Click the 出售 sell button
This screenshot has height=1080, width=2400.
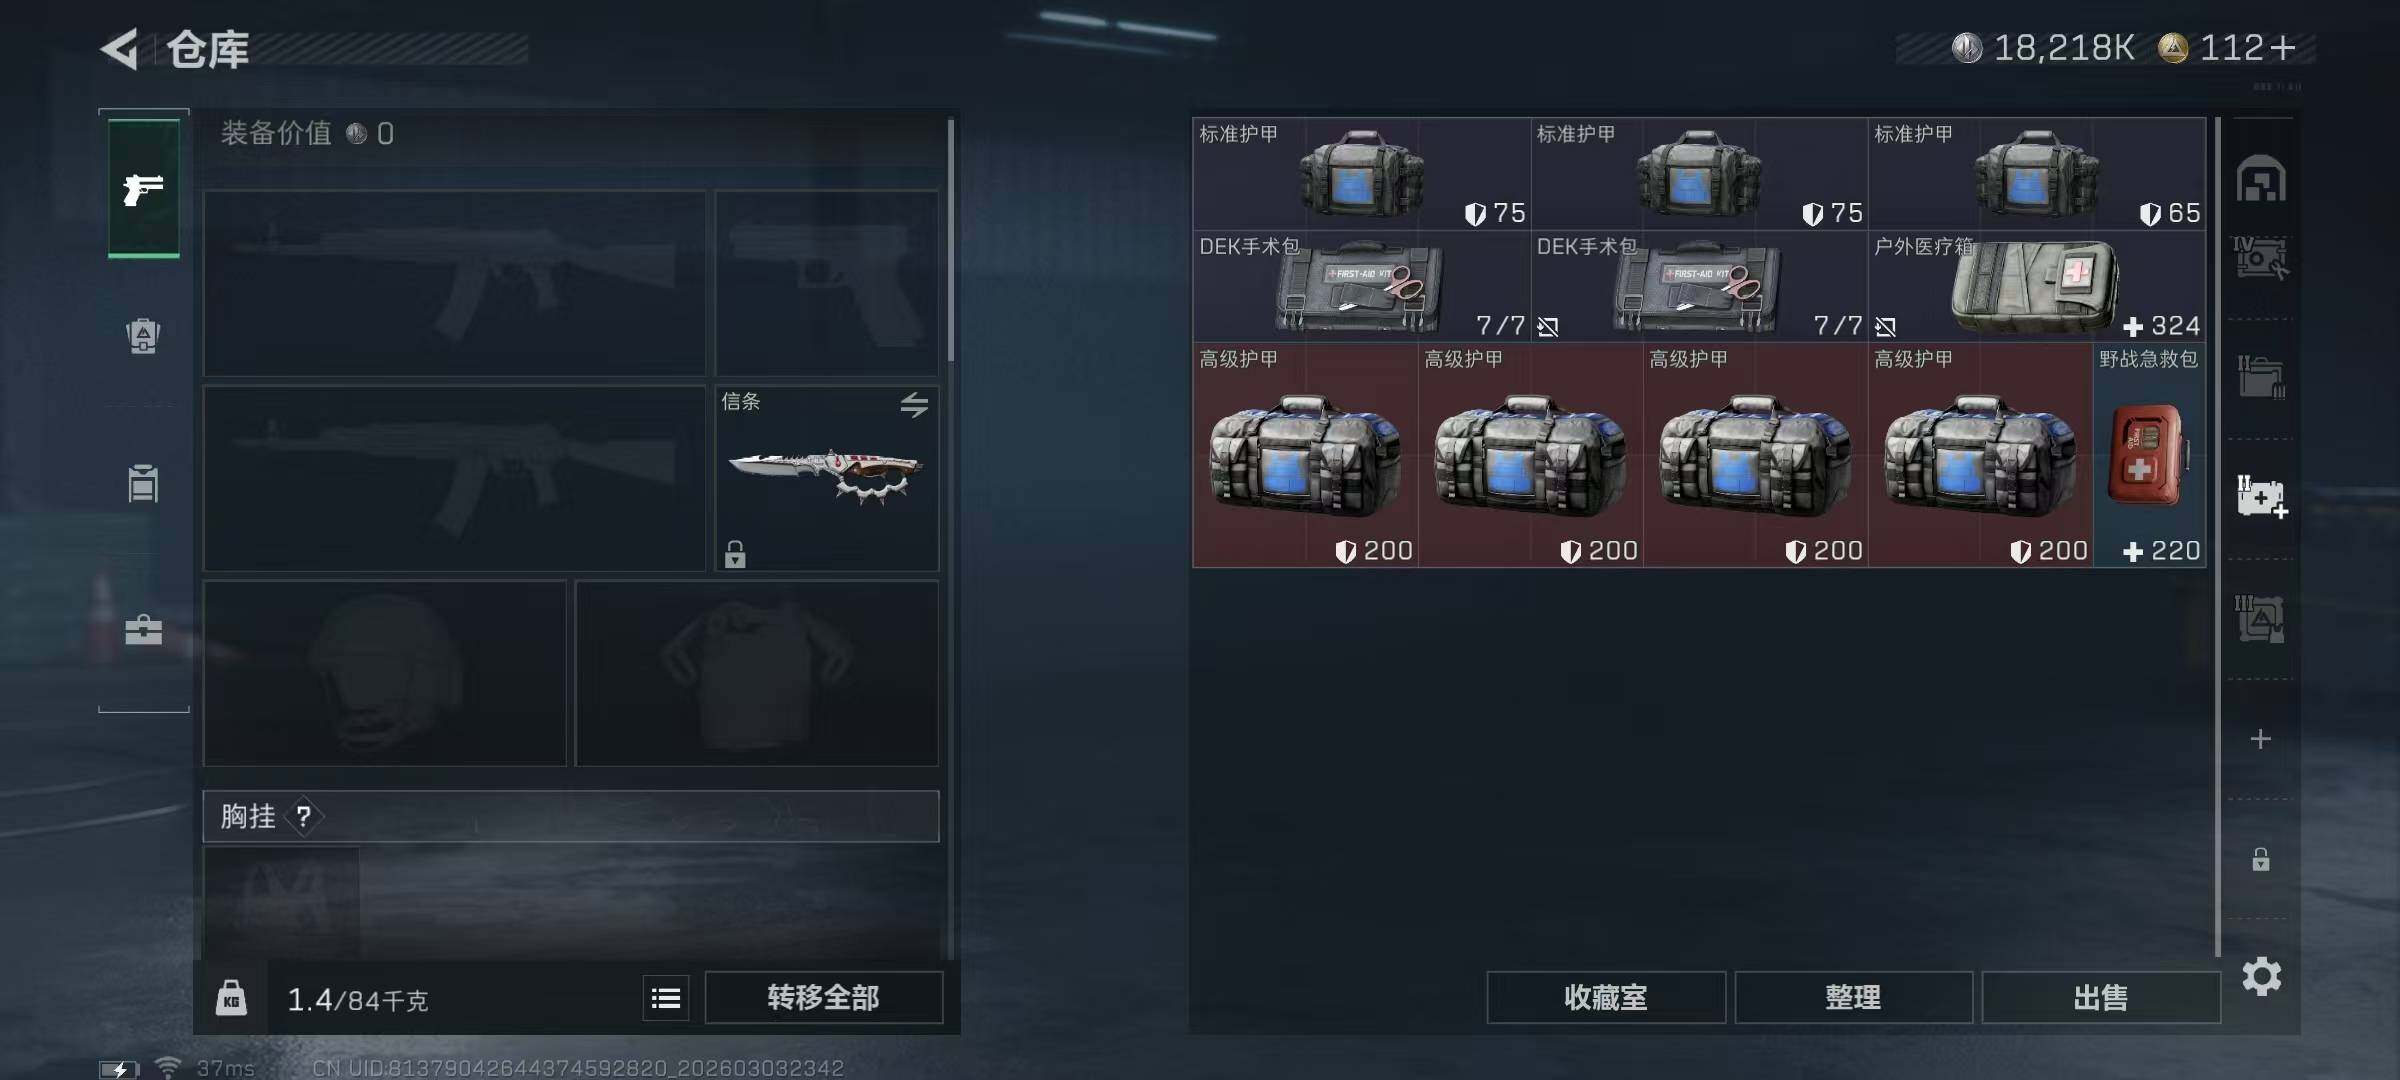tap(2101, 997)
